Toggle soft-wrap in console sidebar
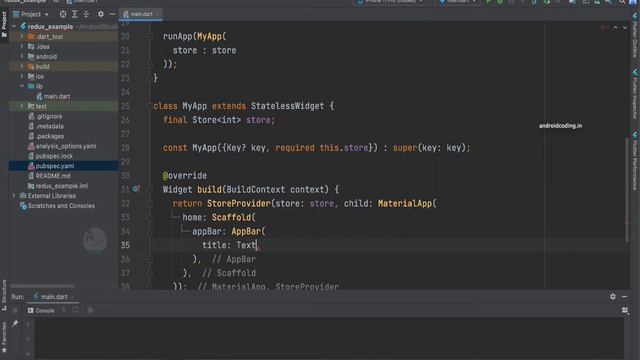This screenshot has width=640, height=360. [28, 353]
